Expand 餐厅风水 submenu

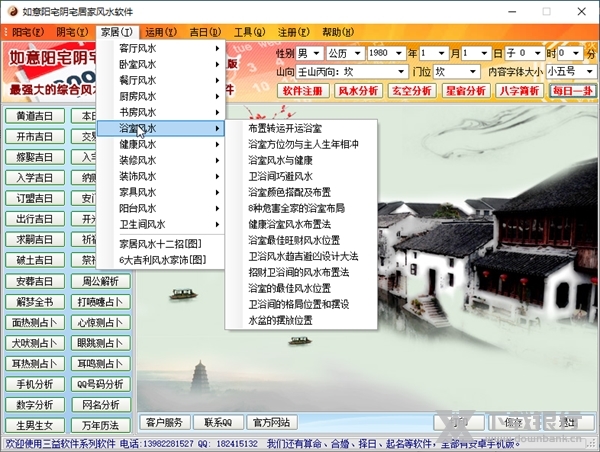[x=161, y=80]
